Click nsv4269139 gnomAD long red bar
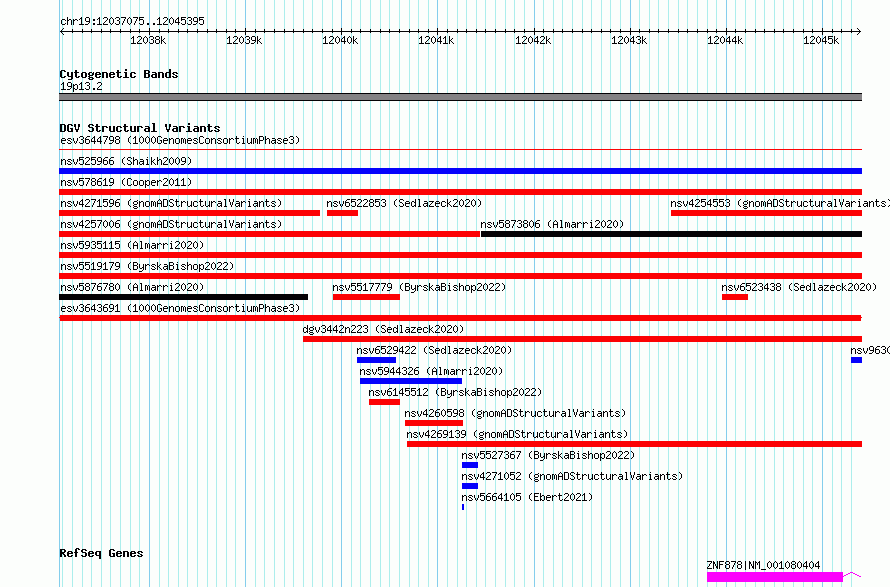The height and width of the screenshot is (587, 890). (635, 444)
